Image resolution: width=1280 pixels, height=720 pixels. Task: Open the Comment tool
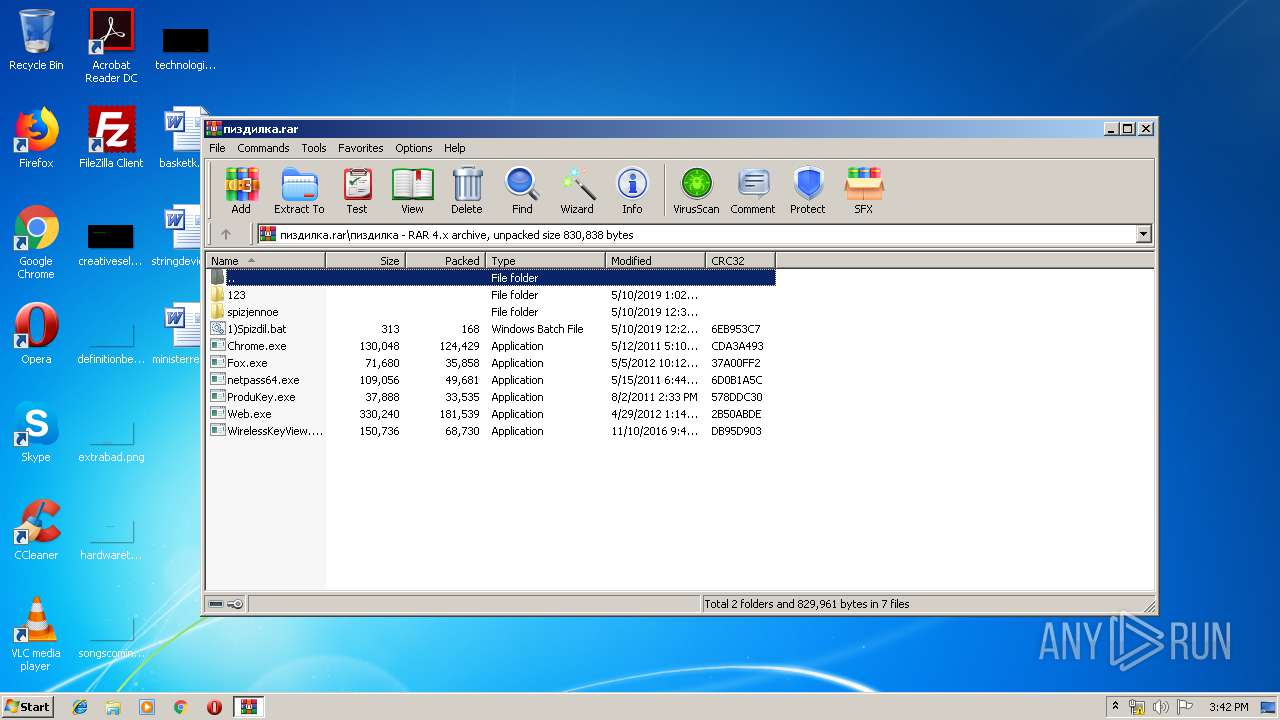pos(753,190)
